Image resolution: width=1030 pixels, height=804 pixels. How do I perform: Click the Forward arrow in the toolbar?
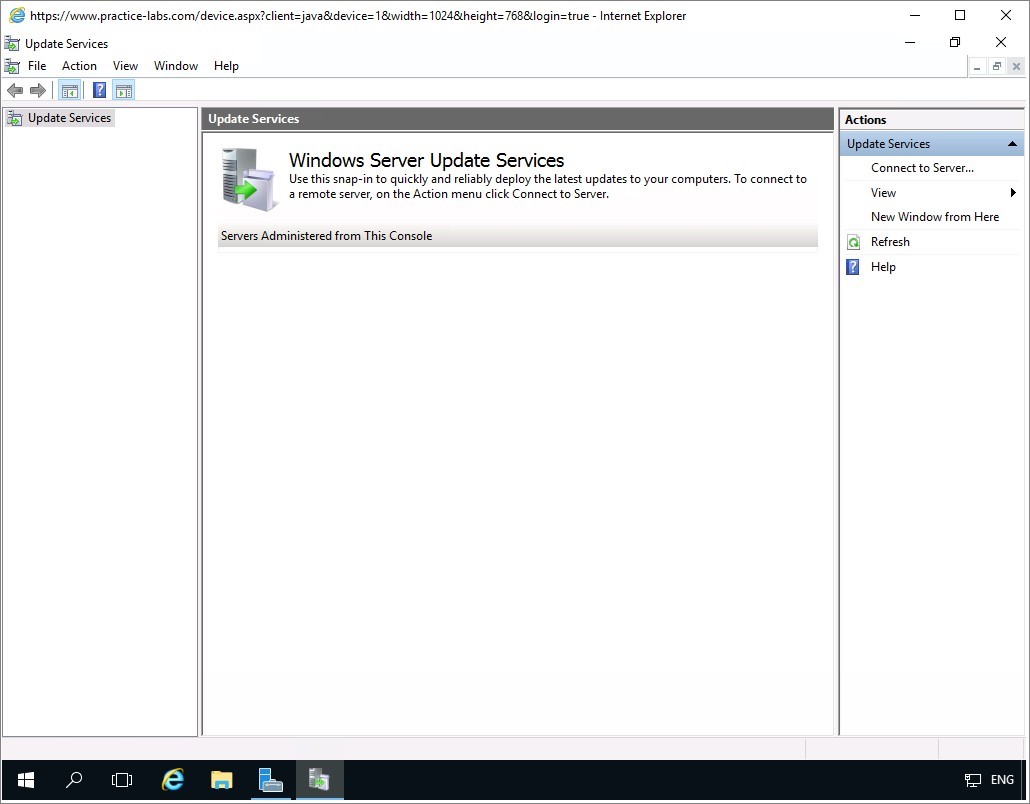coord(38,91)
